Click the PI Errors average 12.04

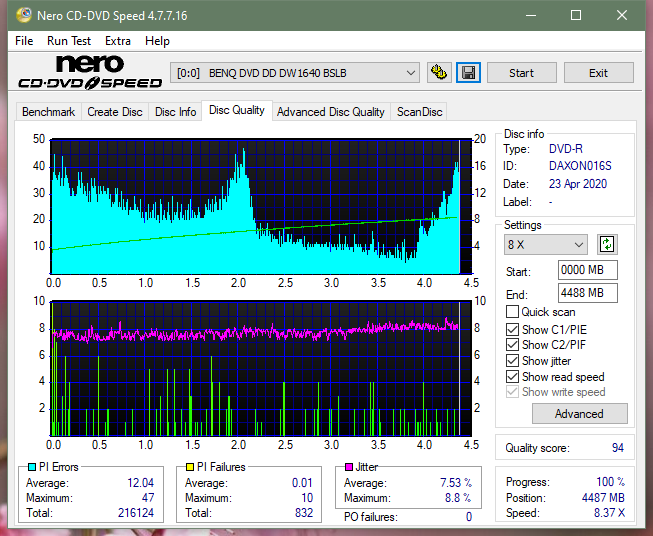coord(140,483)
